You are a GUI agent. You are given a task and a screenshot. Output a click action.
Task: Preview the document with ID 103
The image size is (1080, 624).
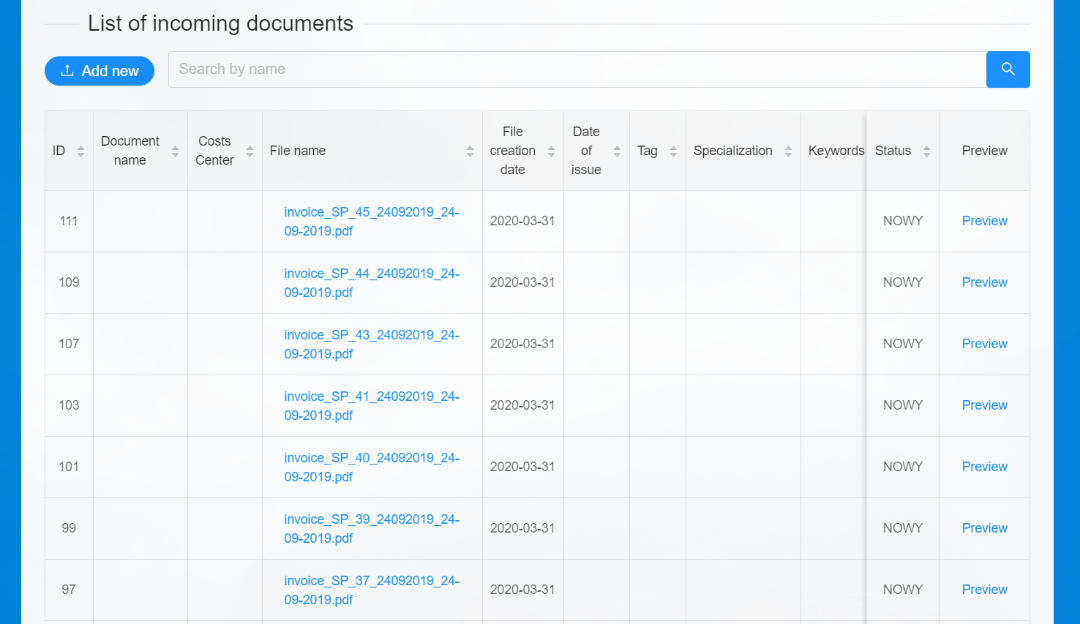pyautogui.click(x=984, y=405)
